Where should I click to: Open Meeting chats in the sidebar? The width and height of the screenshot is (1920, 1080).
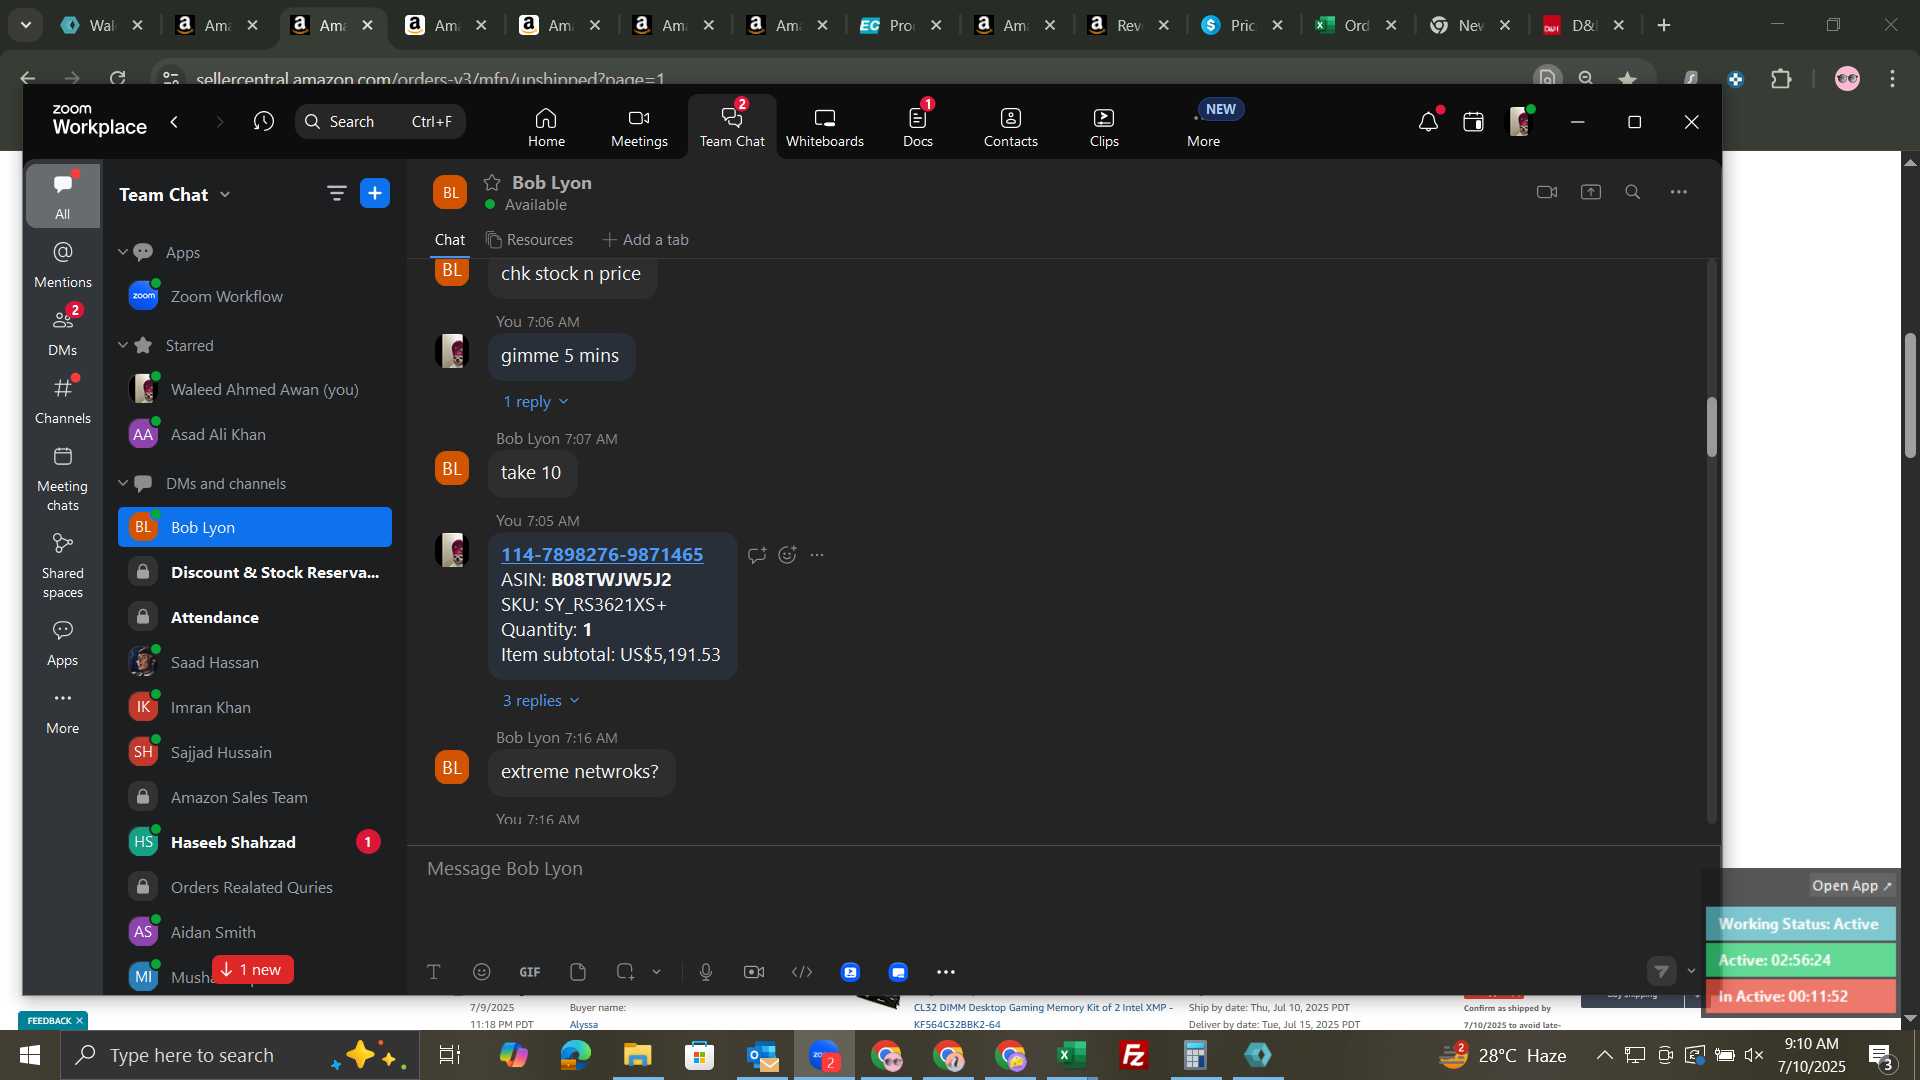click(x=62, y=478)
